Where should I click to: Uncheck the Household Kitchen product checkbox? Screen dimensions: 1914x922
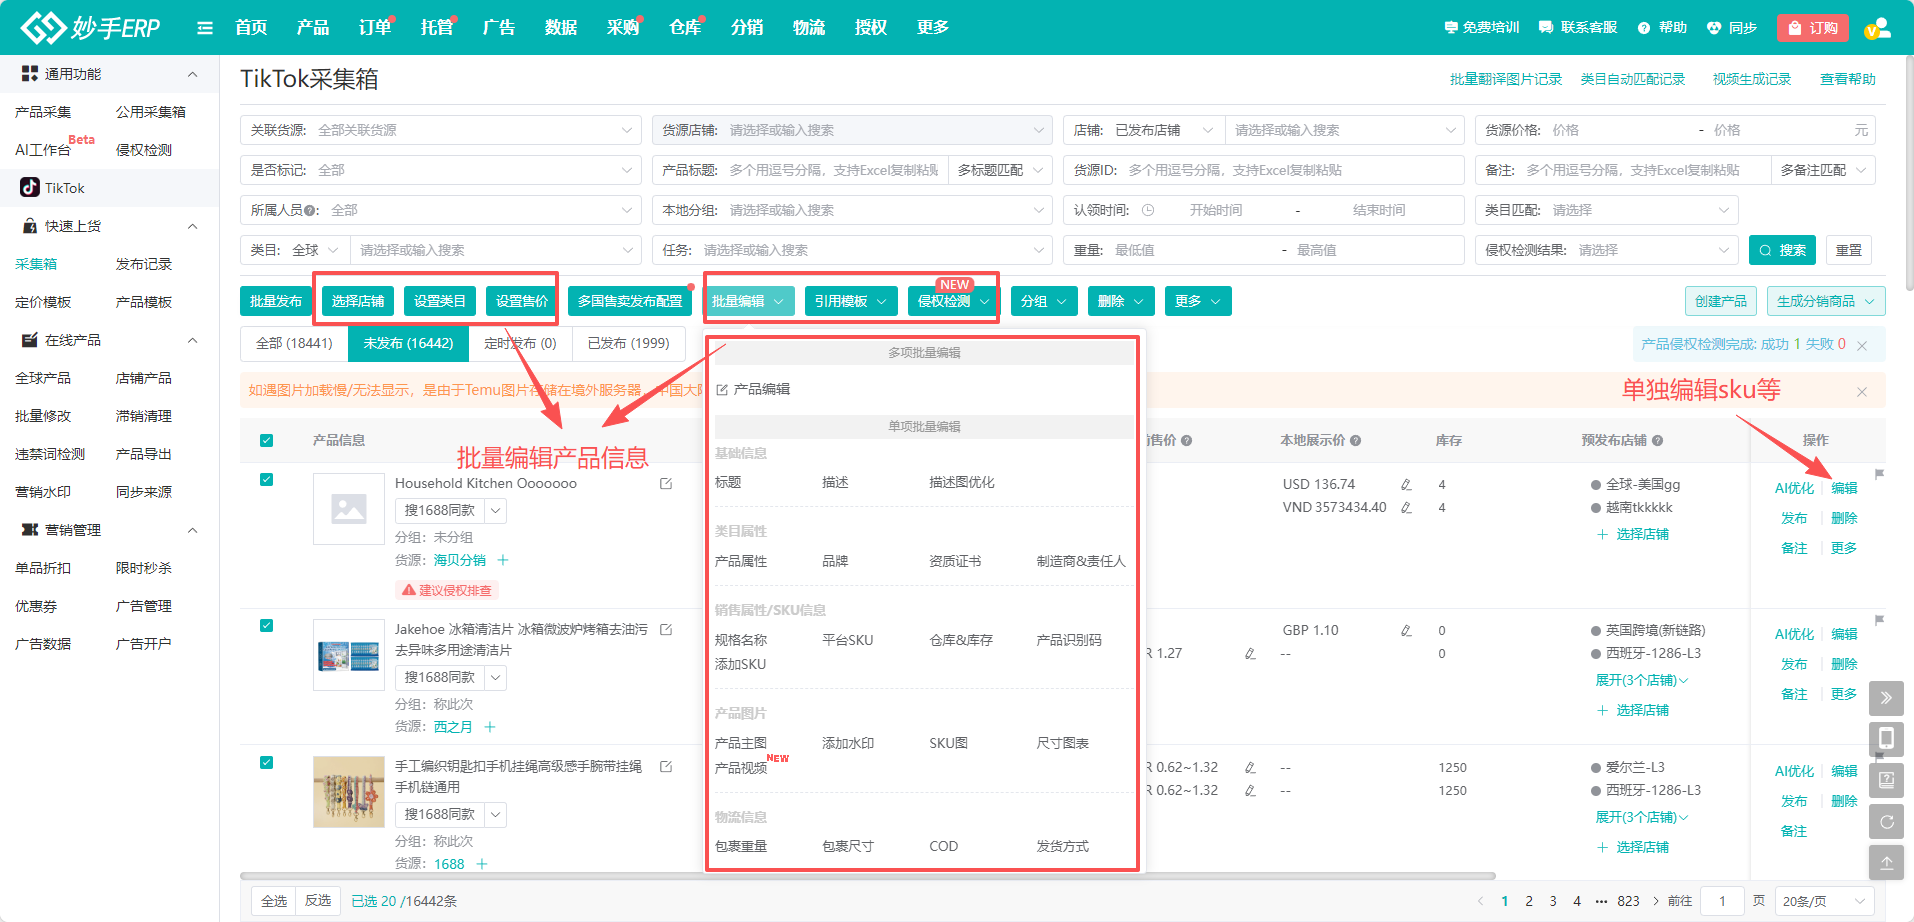pos(266,480)
